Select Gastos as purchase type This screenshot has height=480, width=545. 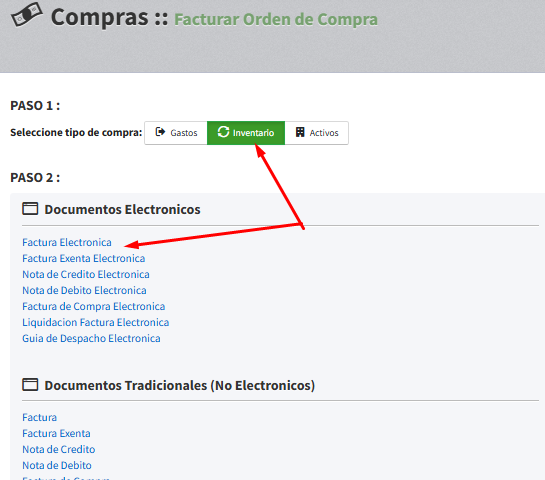[x=176, y=133]
